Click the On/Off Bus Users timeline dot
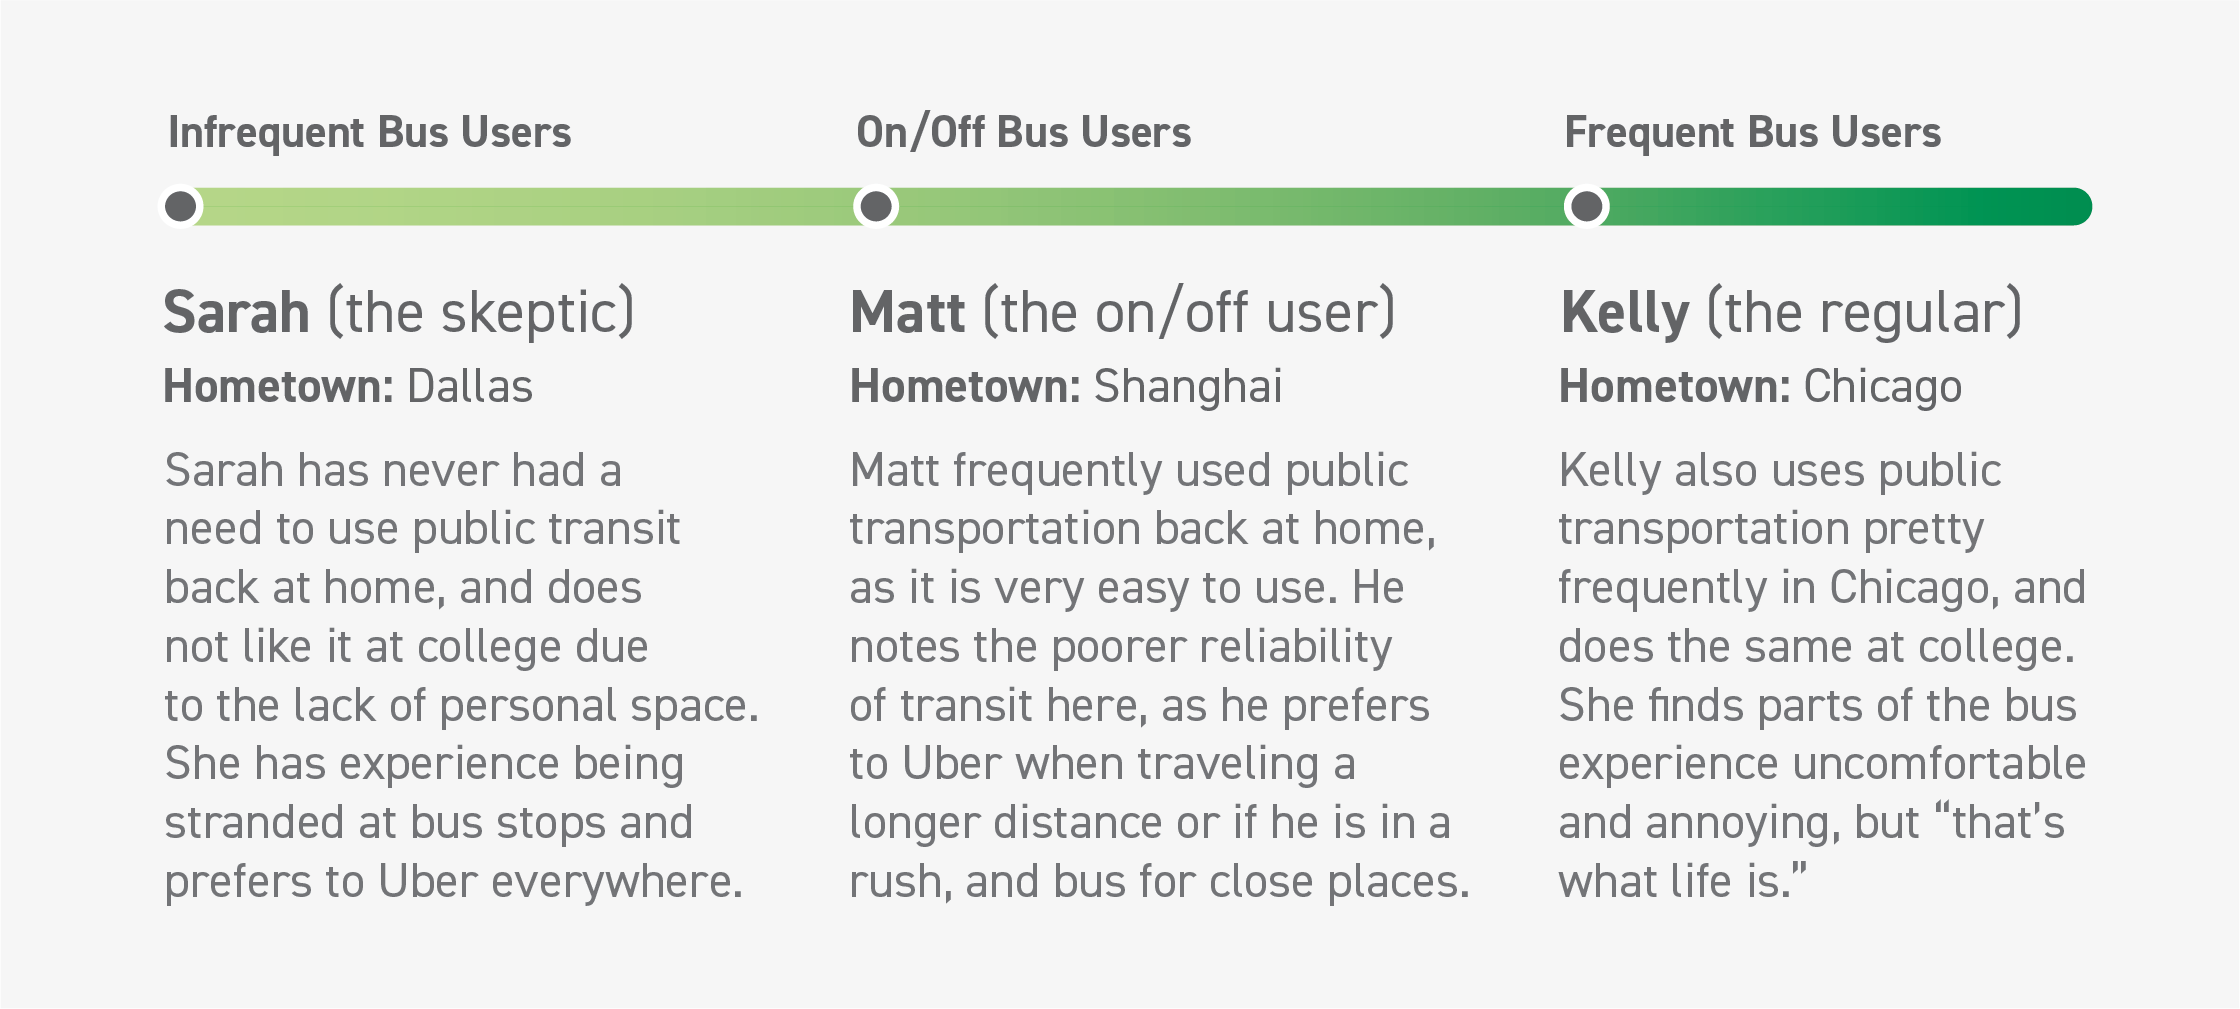This screenshot has width=2240, height=1009. point(876,207)
